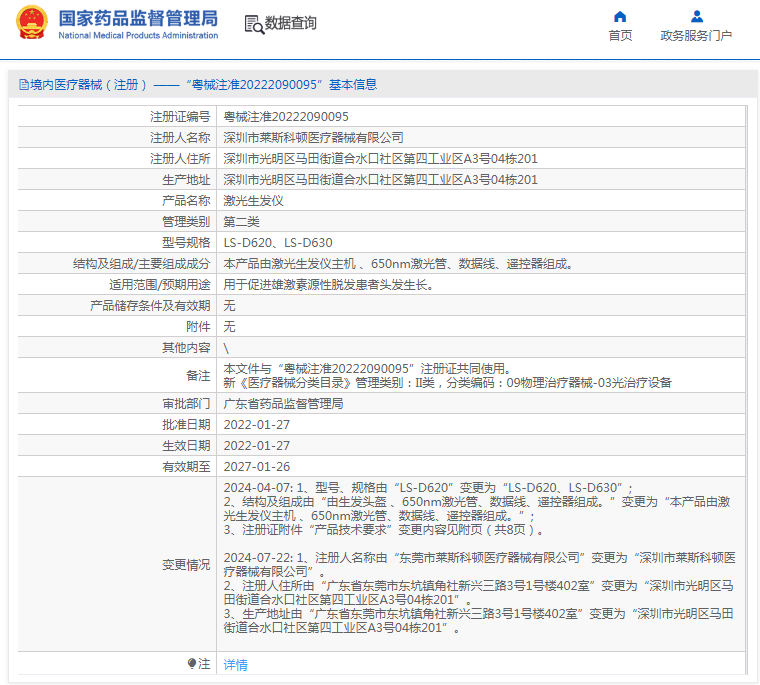Click model spec value LS-D620、LS-D630
Image resolution: width=760 pixels, height=685 pixels.
point(278,242)
